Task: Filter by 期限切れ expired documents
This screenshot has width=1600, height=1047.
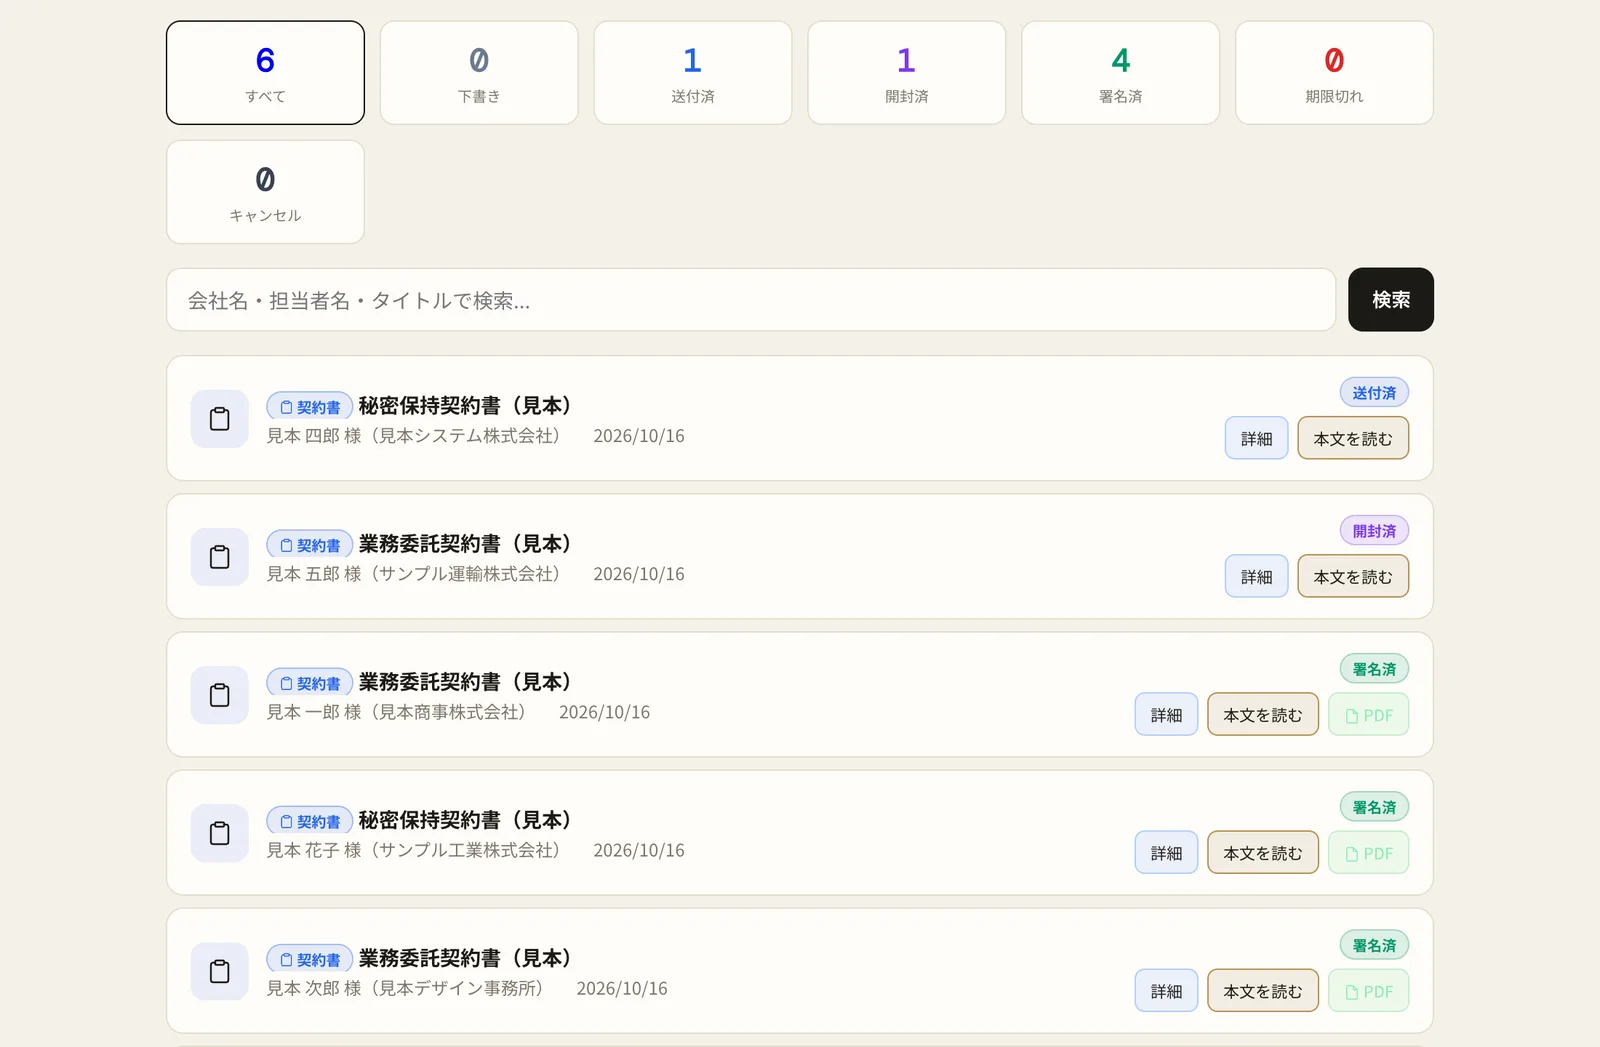Action: [x=1335, y=73]
